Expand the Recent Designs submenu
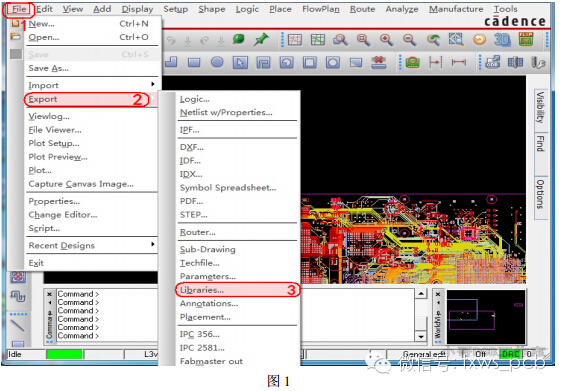The height and width of the screenshot is (391, 564). 92,246
